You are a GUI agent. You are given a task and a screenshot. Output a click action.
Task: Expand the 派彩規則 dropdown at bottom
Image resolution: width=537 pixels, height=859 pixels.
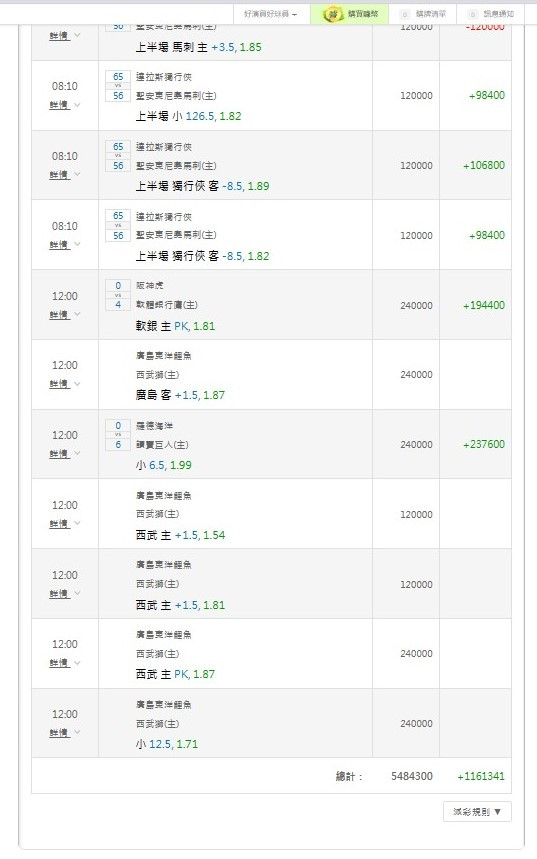(x=477, y=812)
